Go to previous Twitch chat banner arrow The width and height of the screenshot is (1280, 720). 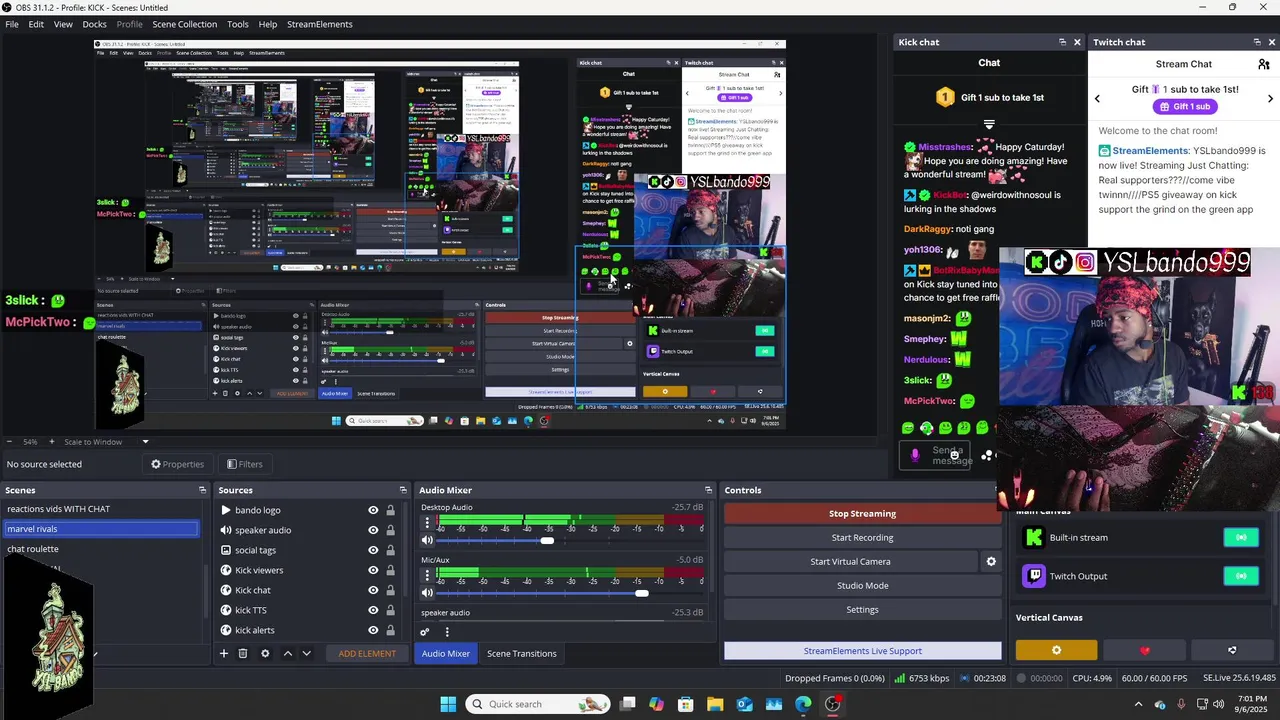pos(1097,98)
